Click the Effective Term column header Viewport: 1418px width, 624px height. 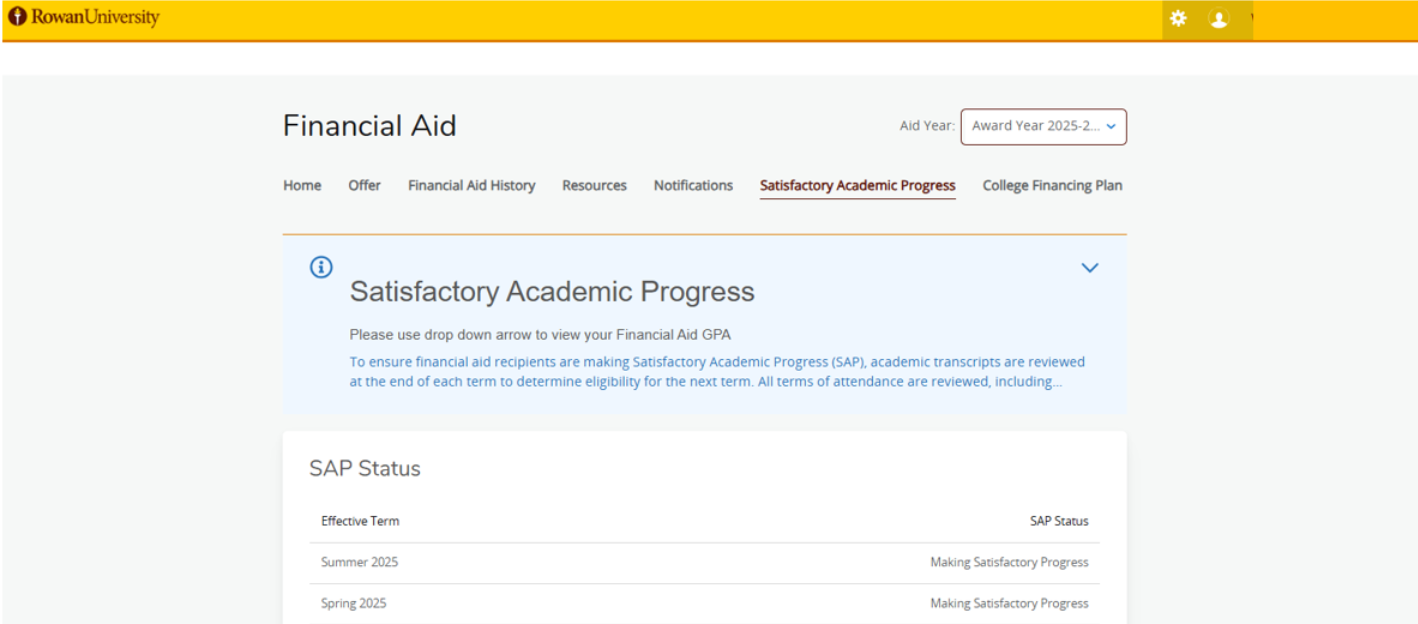tap(360, 521)
